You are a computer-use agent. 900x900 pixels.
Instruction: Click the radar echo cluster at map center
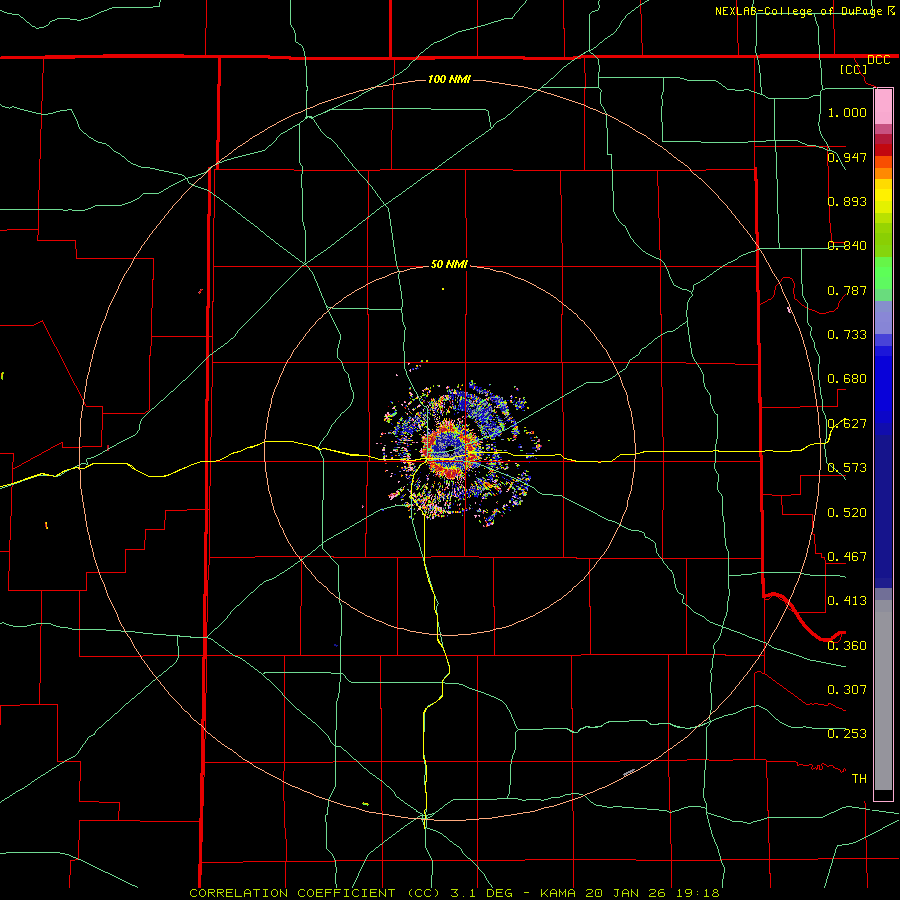pos(459,453)
